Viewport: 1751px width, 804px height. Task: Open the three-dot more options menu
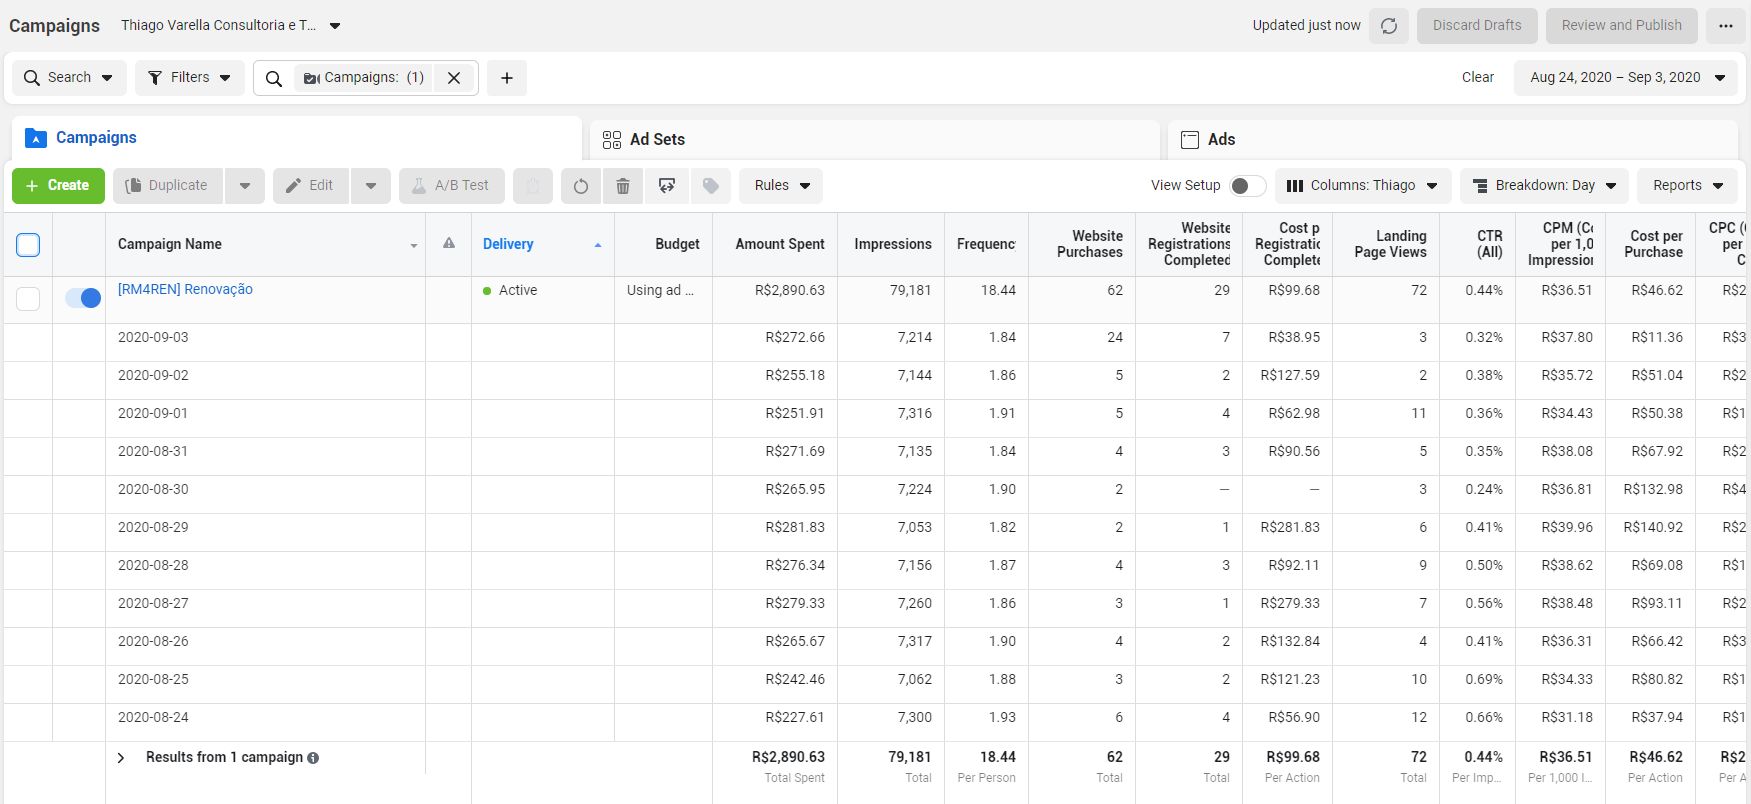[1726, 26]
